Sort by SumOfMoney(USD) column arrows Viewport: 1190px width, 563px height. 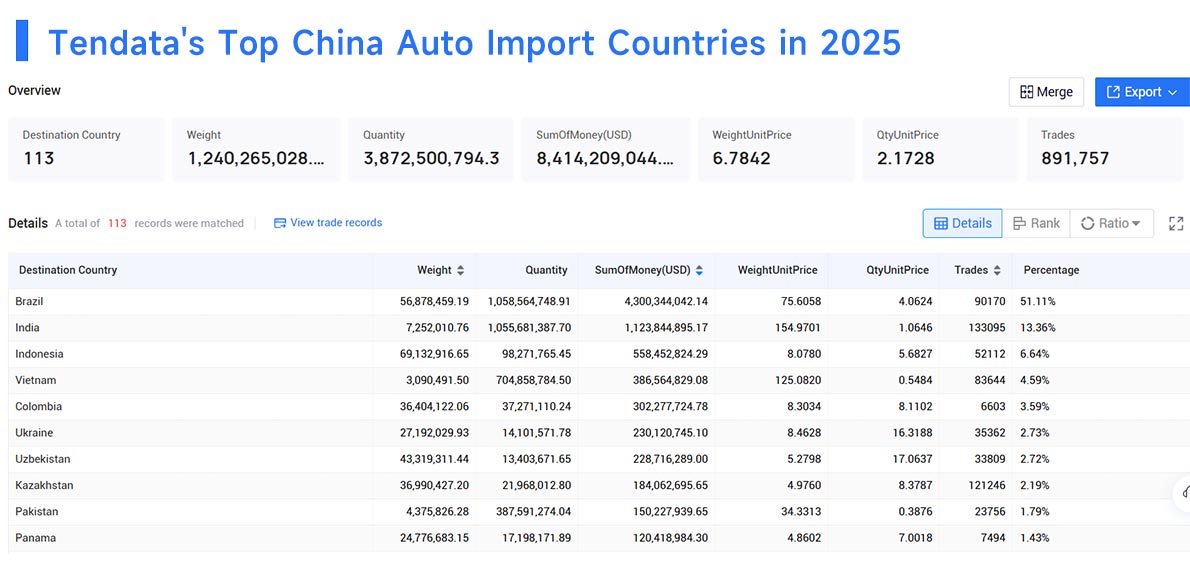pyautogui.click(x=699, y=270)
